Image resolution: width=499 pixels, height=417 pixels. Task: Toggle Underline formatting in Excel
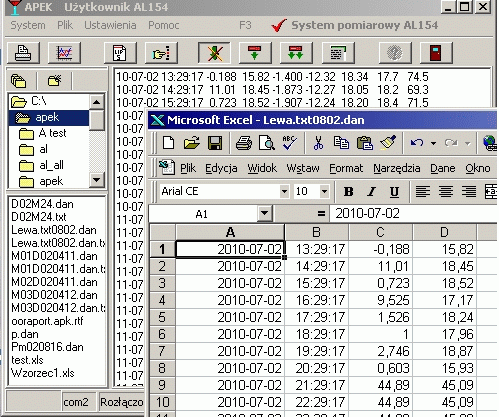point(394,192)
